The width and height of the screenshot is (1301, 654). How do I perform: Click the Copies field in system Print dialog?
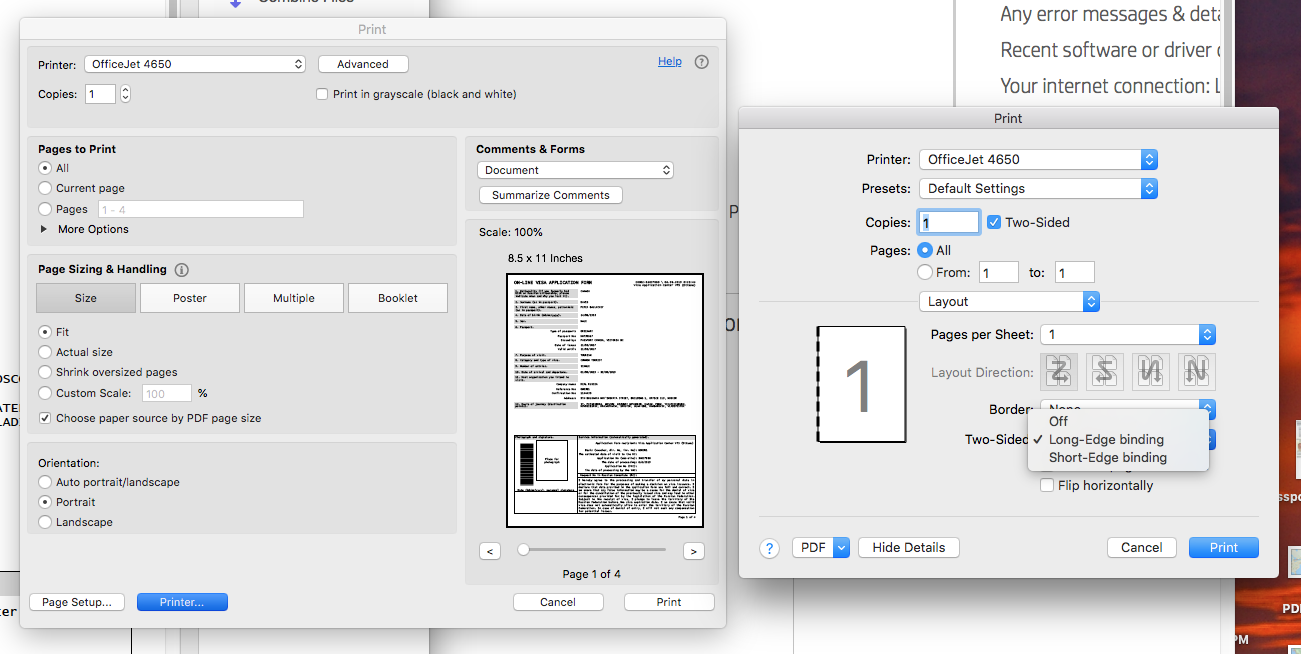(949, 222)
